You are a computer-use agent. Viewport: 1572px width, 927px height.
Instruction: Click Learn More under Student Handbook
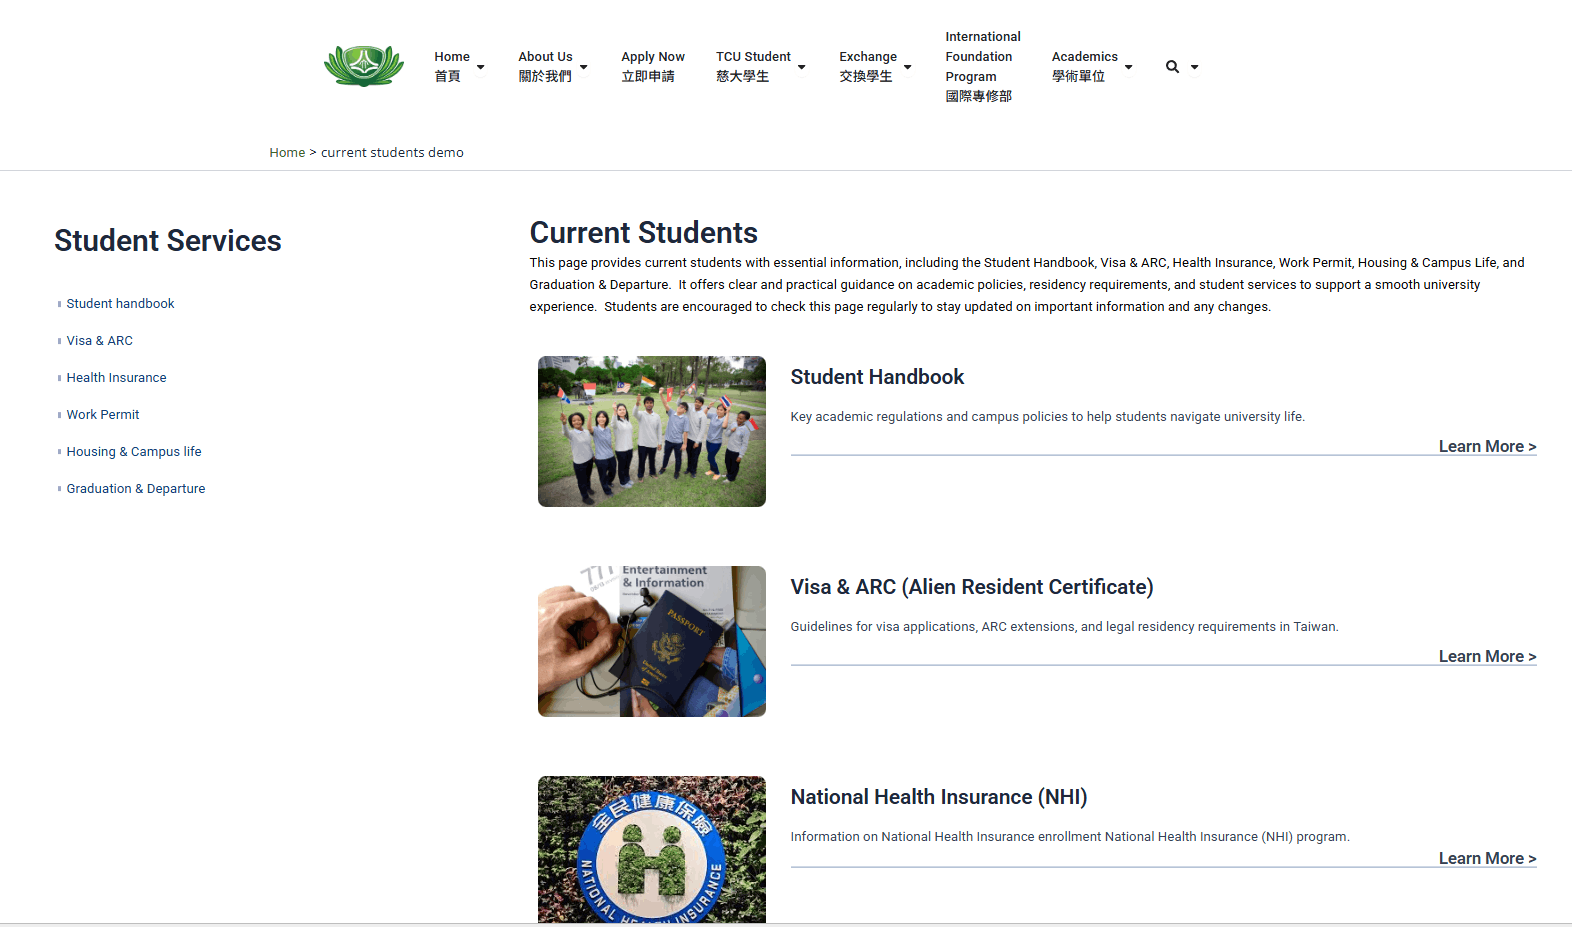pyautogui.click(x=1487, y=446)
